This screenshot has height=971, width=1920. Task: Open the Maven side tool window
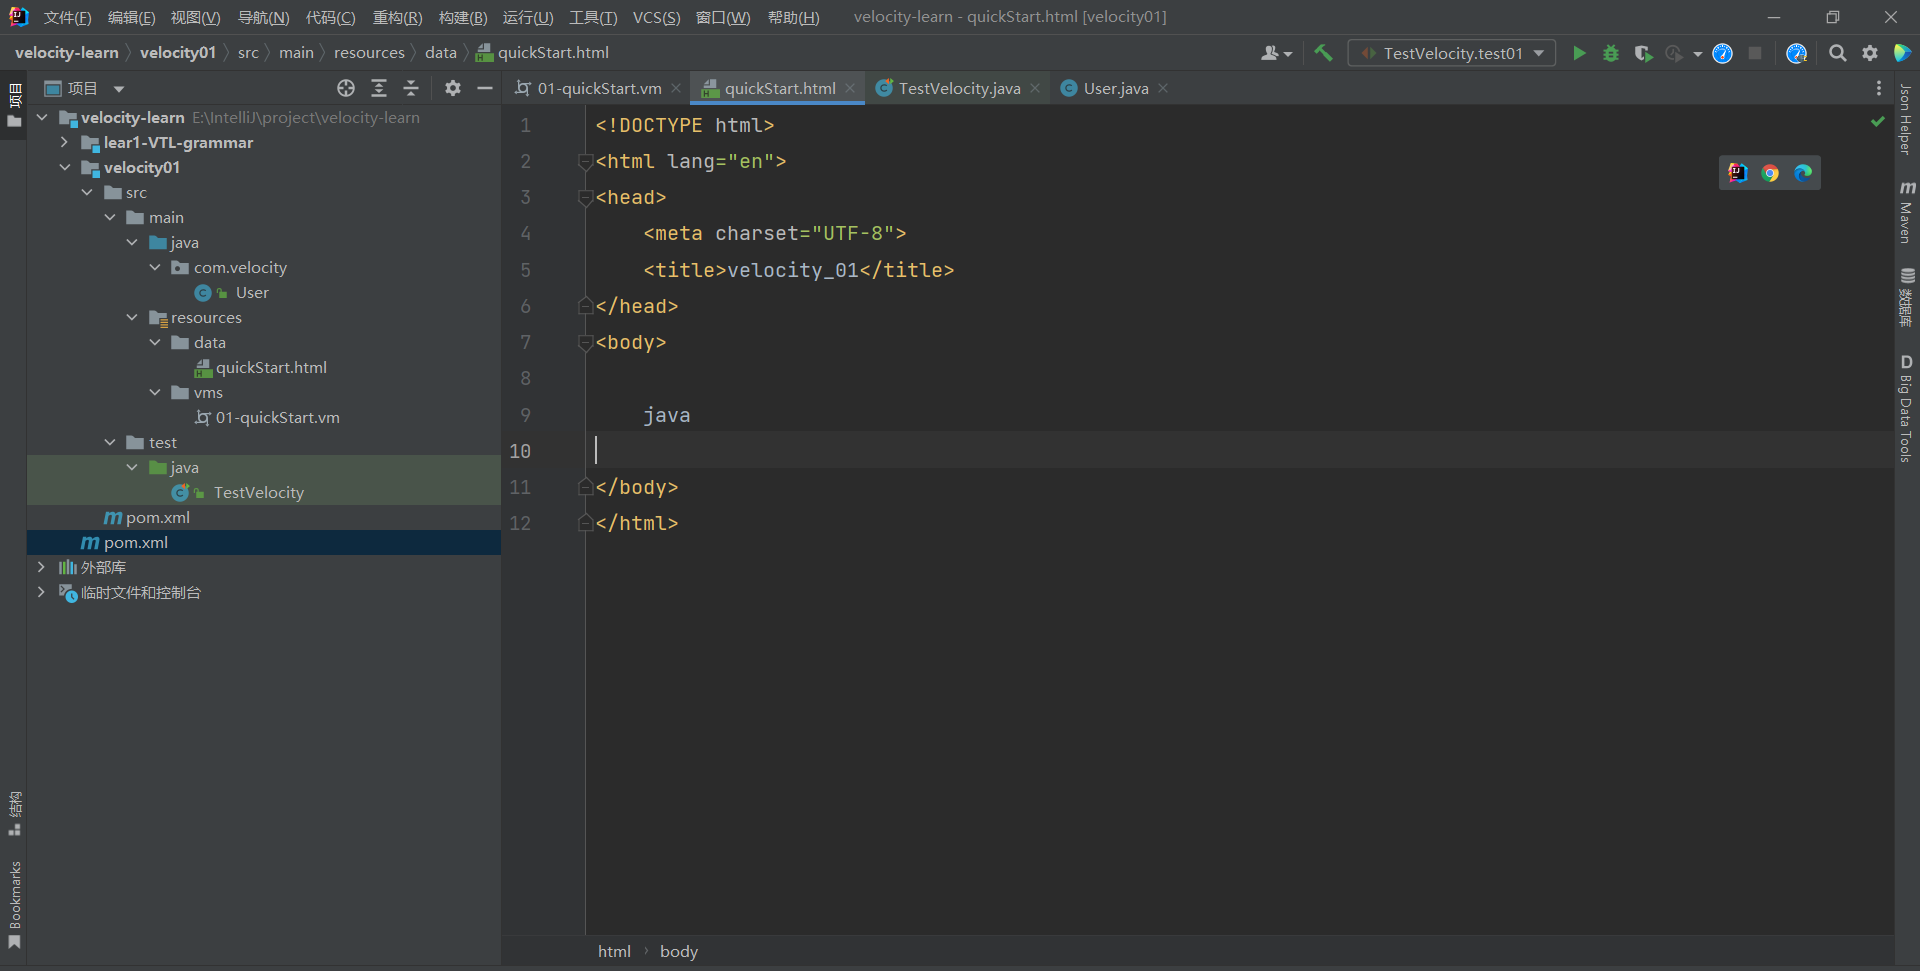point(1906,211)
